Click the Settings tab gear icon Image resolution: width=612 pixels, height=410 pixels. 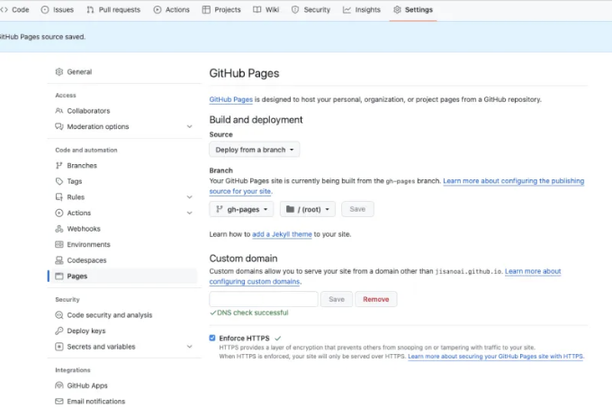tap(397, 10)
